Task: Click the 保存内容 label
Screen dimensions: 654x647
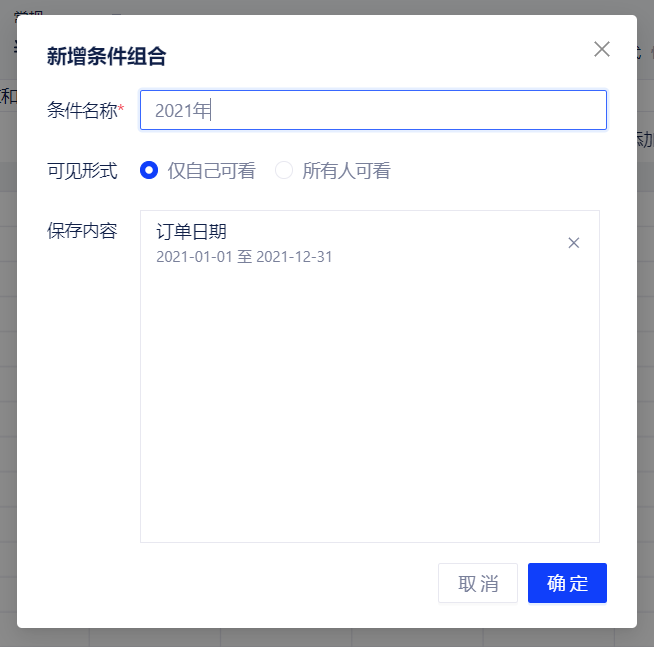Action: (82, 231)
